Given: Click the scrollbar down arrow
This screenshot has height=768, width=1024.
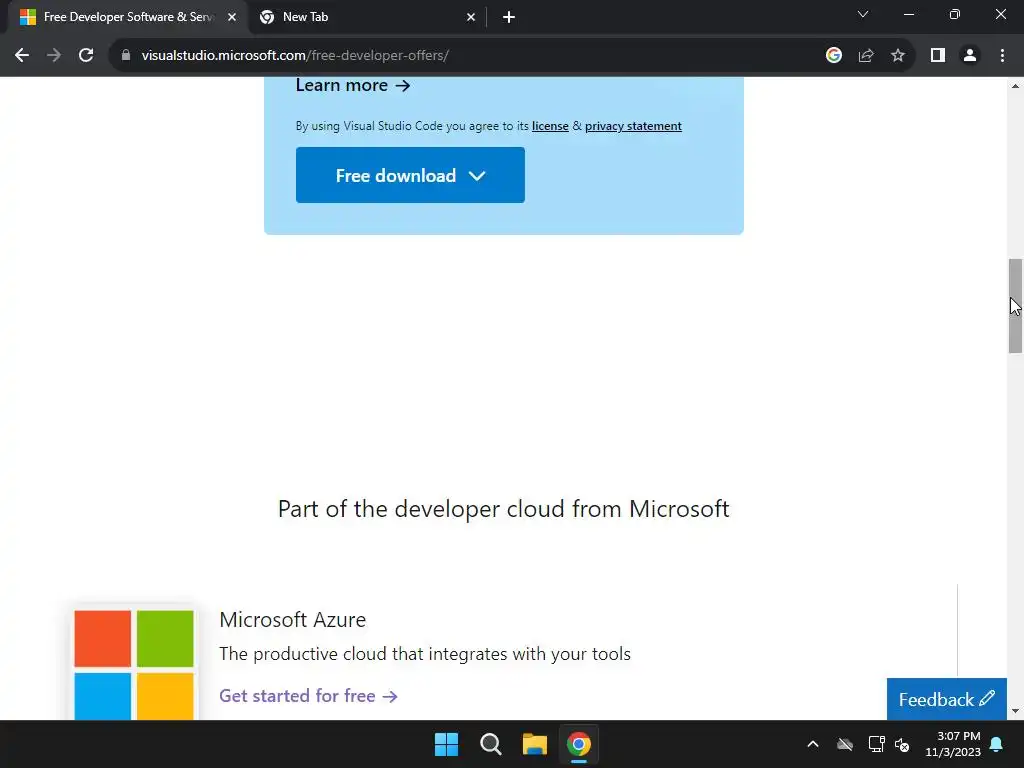Looking at the screenshot, I should point(1015,711).
